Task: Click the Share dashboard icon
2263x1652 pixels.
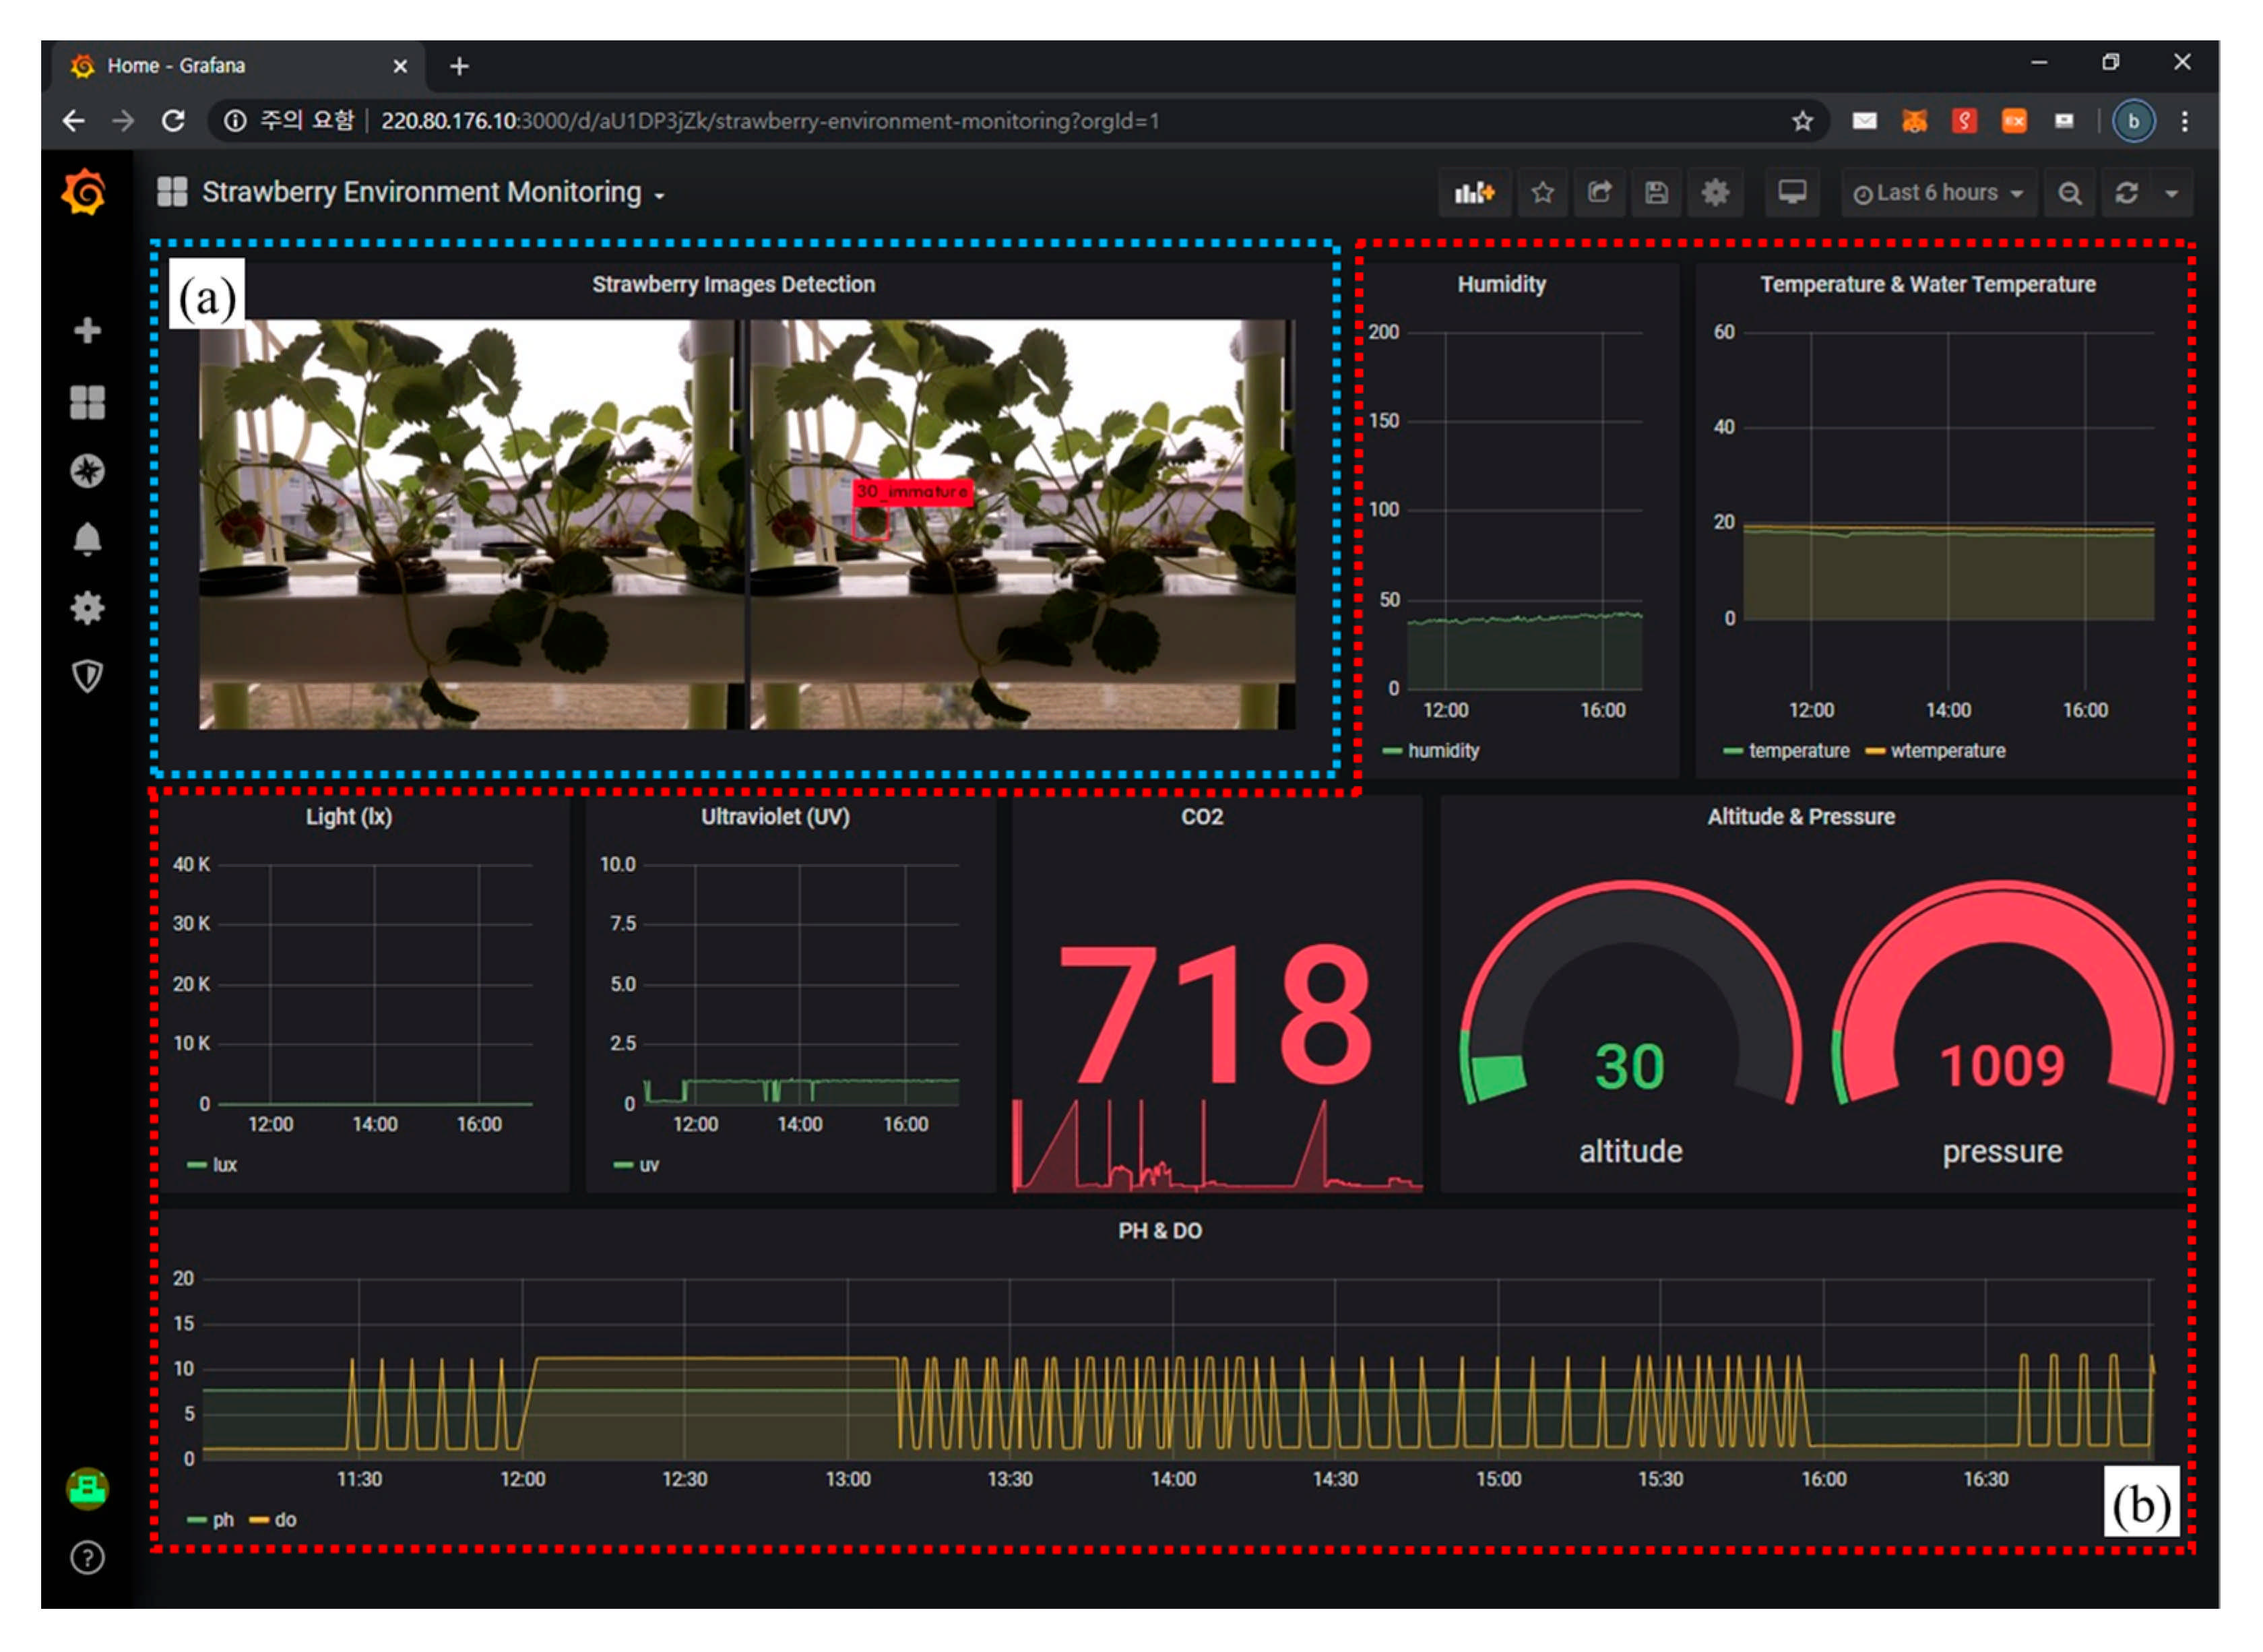Action: pos(1599,193)
